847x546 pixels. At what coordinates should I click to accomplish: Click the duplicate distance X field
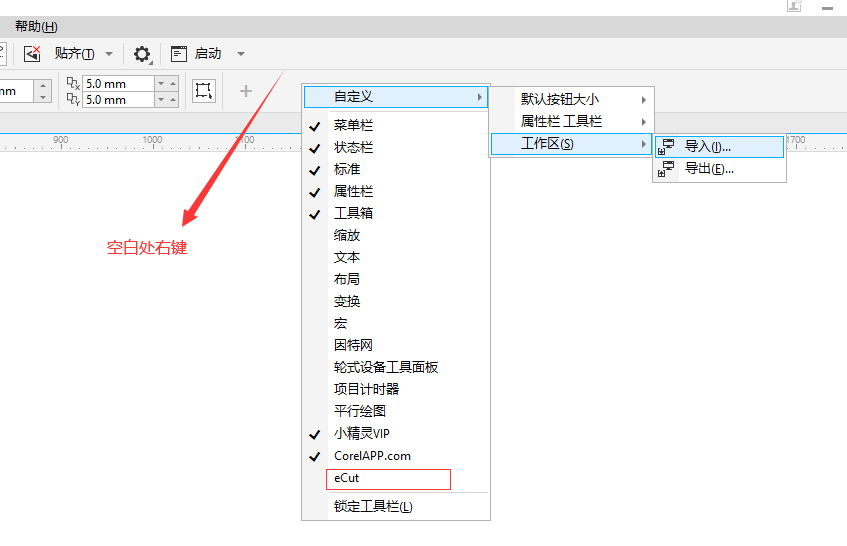click(118, 84)
